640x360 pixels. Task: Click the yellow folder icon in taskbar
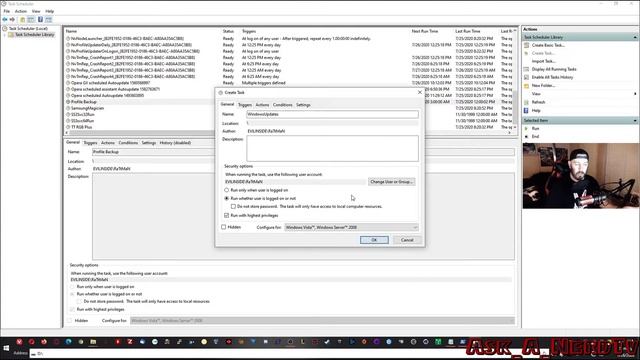[x=93, y=342]
